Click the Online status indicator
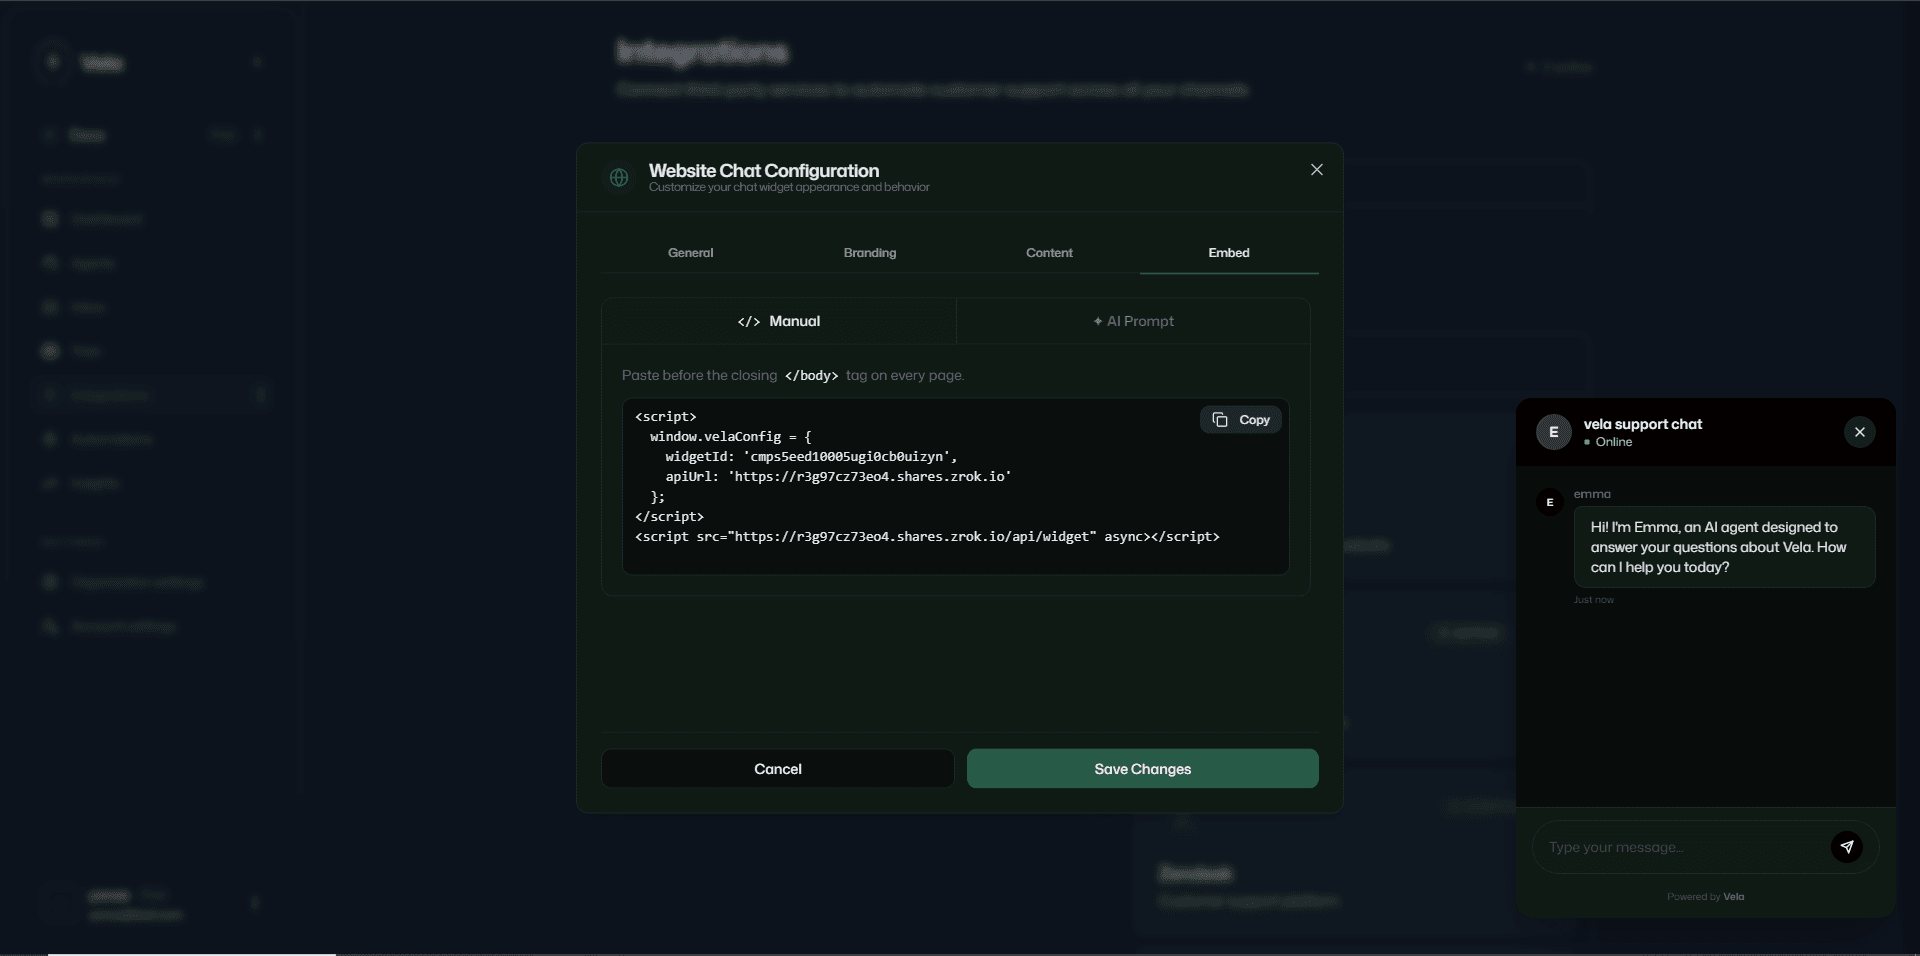1920x956 pixels. click(1607, 442)
